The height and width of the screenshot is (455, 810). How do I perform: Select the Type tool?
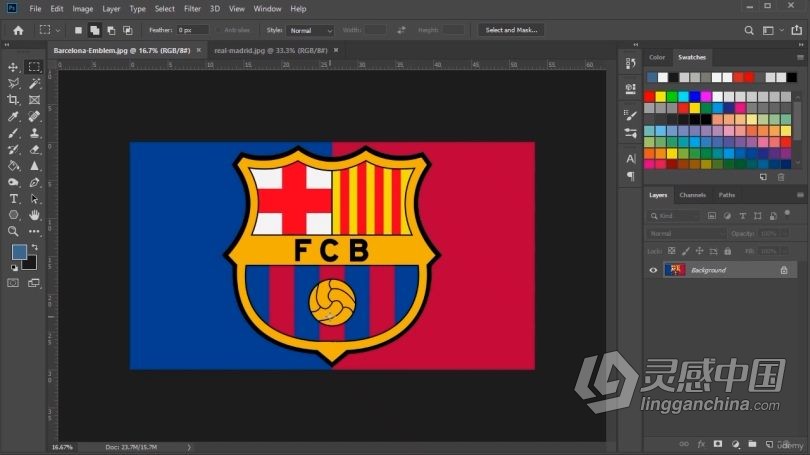13,199
